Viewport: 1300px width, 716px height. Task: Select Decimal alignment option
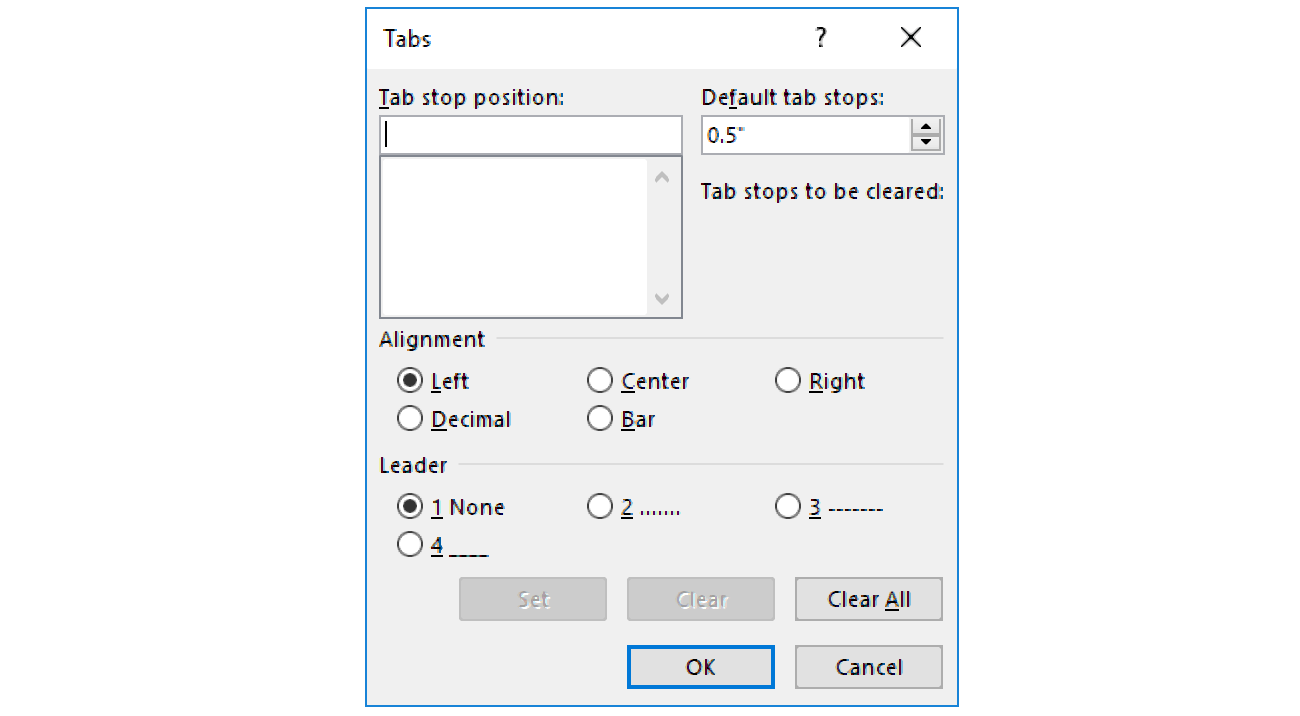[x=410, y=419]
